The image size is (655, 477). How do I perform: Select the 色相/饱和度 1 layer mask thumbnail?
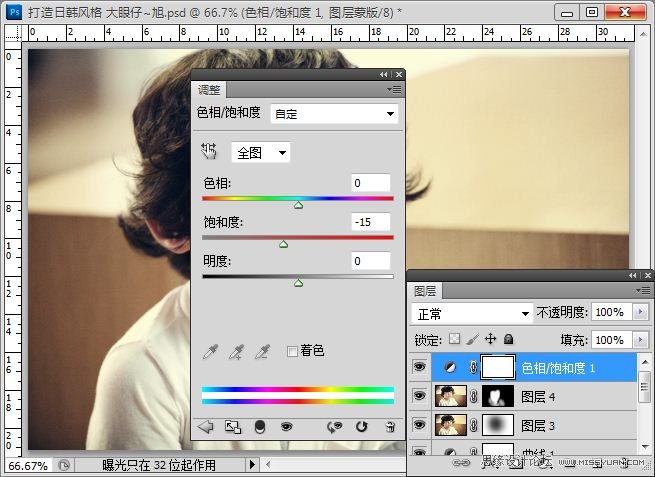[x=498, y=368]
